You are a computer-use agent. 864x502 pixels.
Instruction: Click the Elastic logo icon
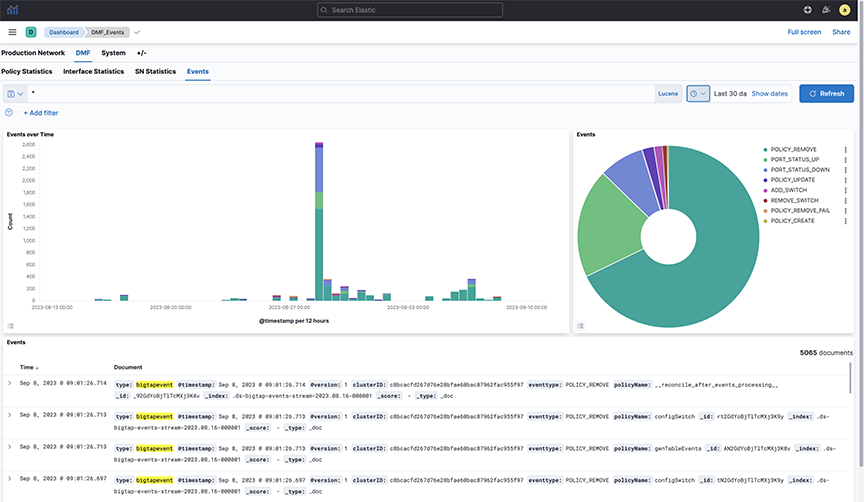point(12,10)
